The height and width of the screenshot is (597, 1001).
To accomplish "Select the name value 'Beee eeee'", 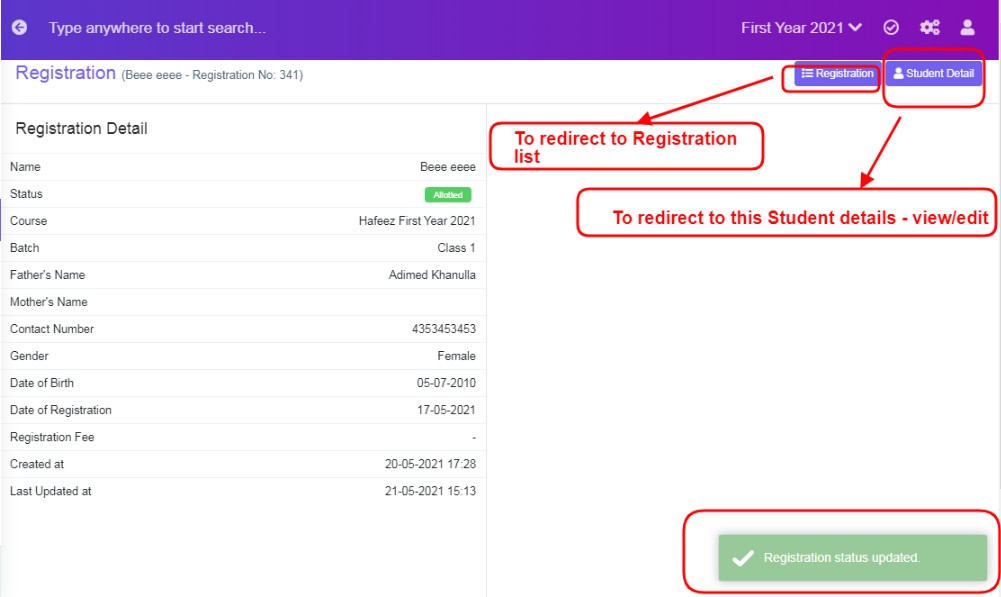I will click(448, 167).
